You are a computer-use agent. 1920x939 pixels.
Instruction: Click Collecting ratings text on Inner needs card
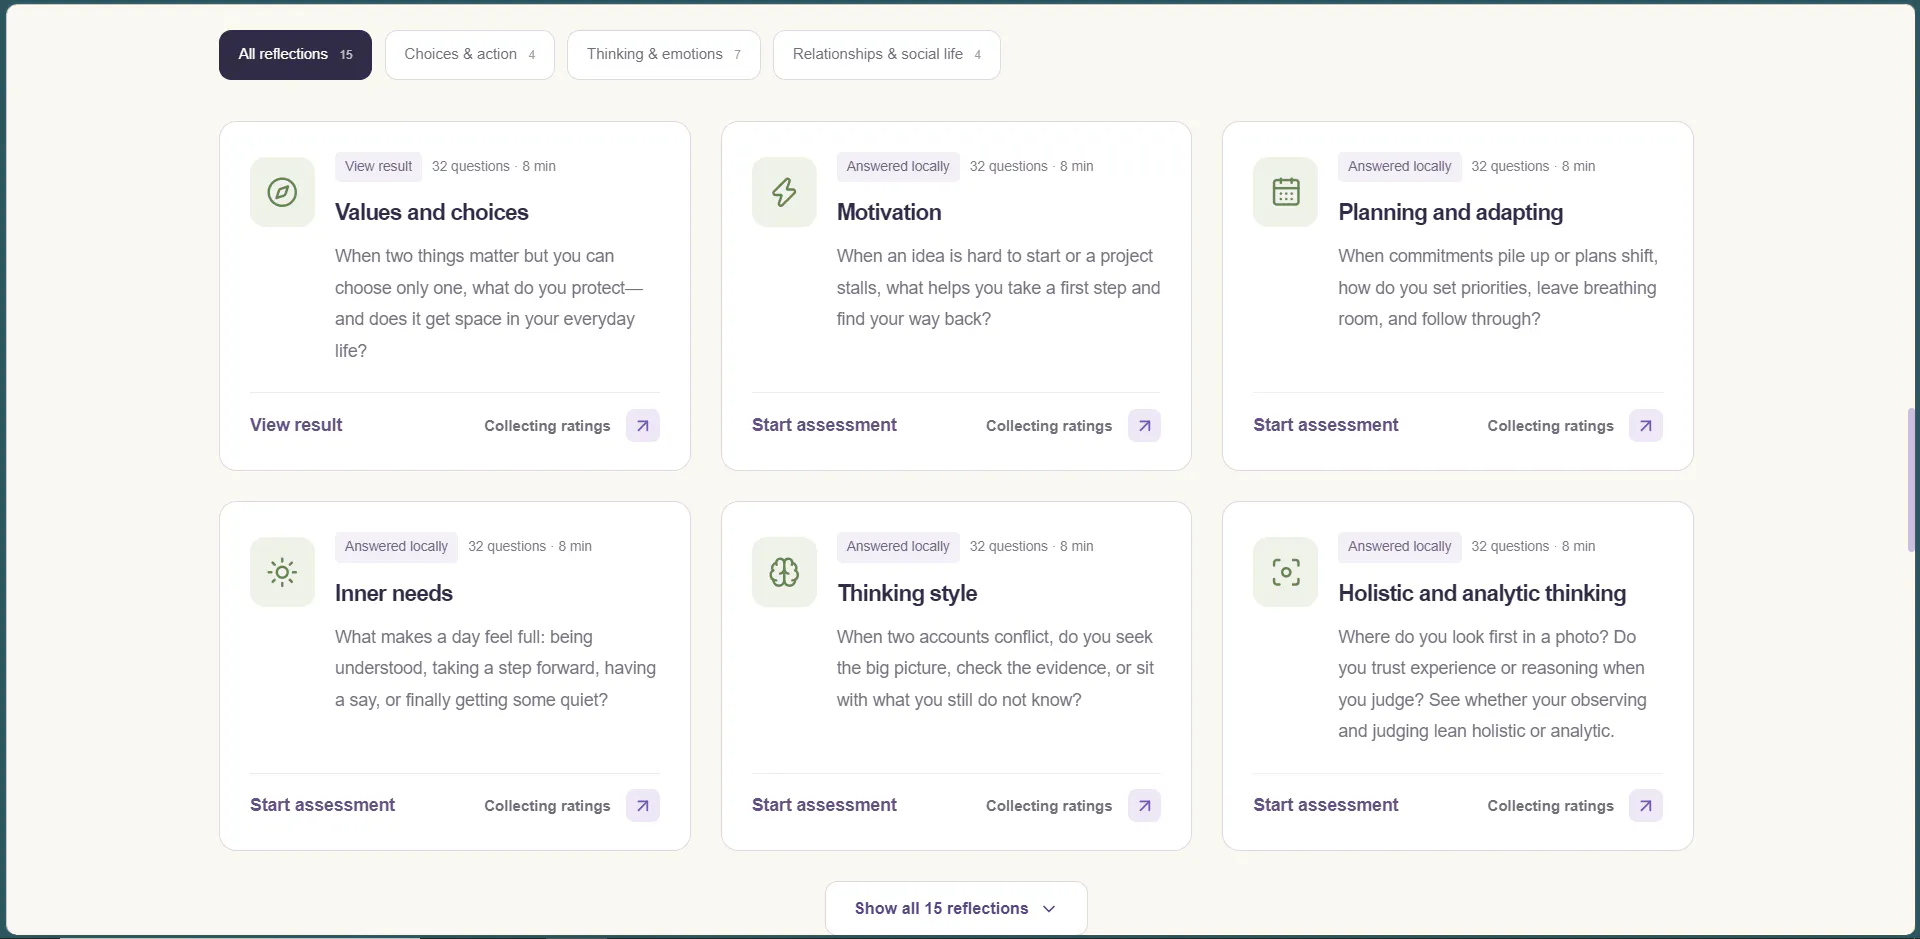pyautogui.click(x=547, y=806)
